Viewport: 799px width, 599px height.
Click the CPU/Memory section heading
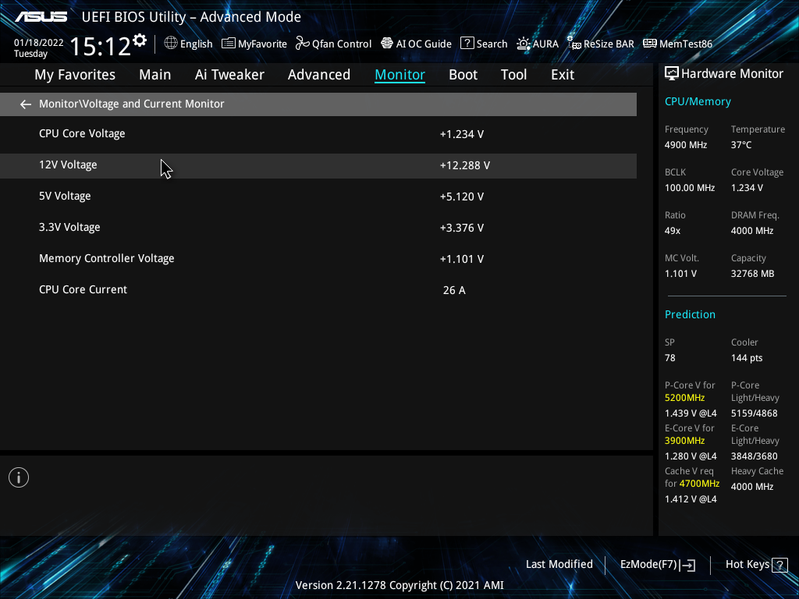698,101
